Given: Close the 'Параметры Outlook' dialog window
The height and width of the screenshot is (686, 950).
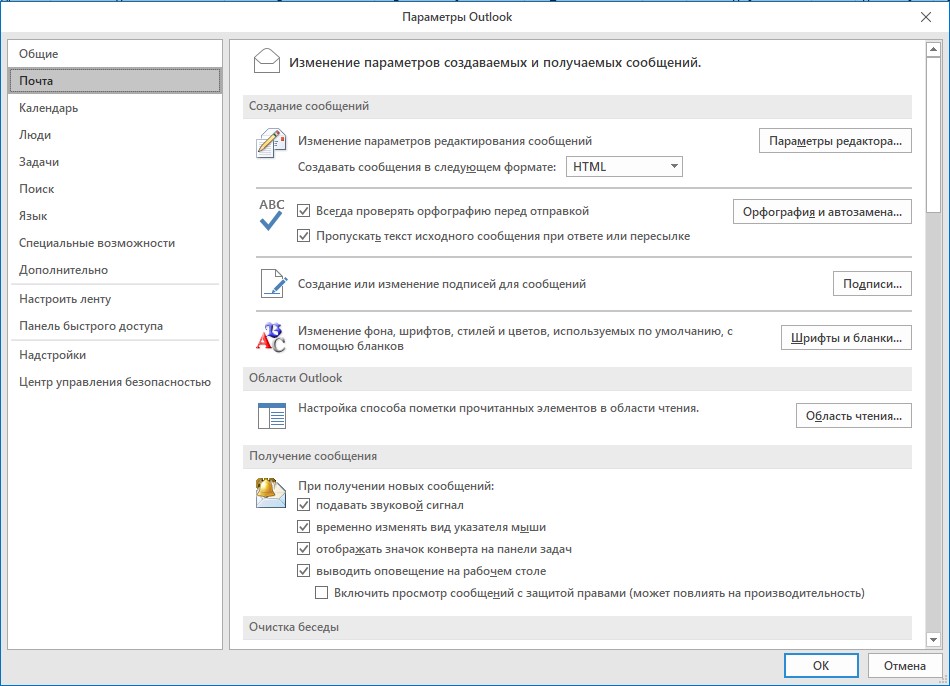Looking at the screenshot, I should click(926, 17).
